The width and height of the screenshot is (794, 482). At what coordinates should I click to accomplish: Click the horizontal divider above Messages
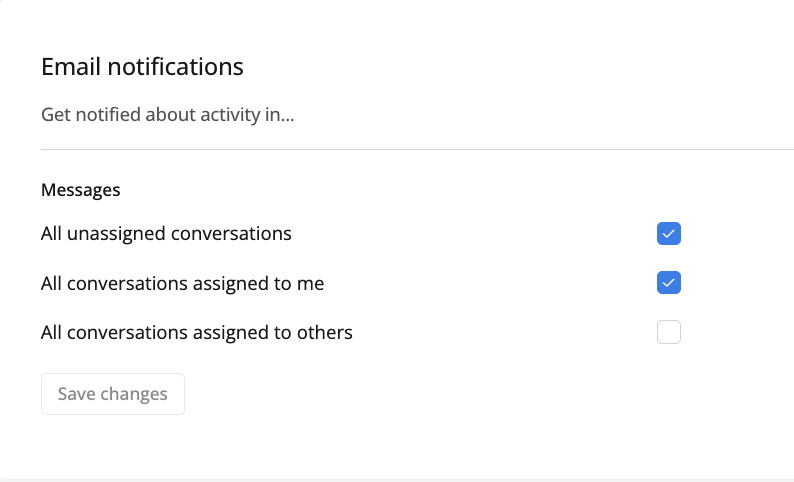[x=400, y=150]
